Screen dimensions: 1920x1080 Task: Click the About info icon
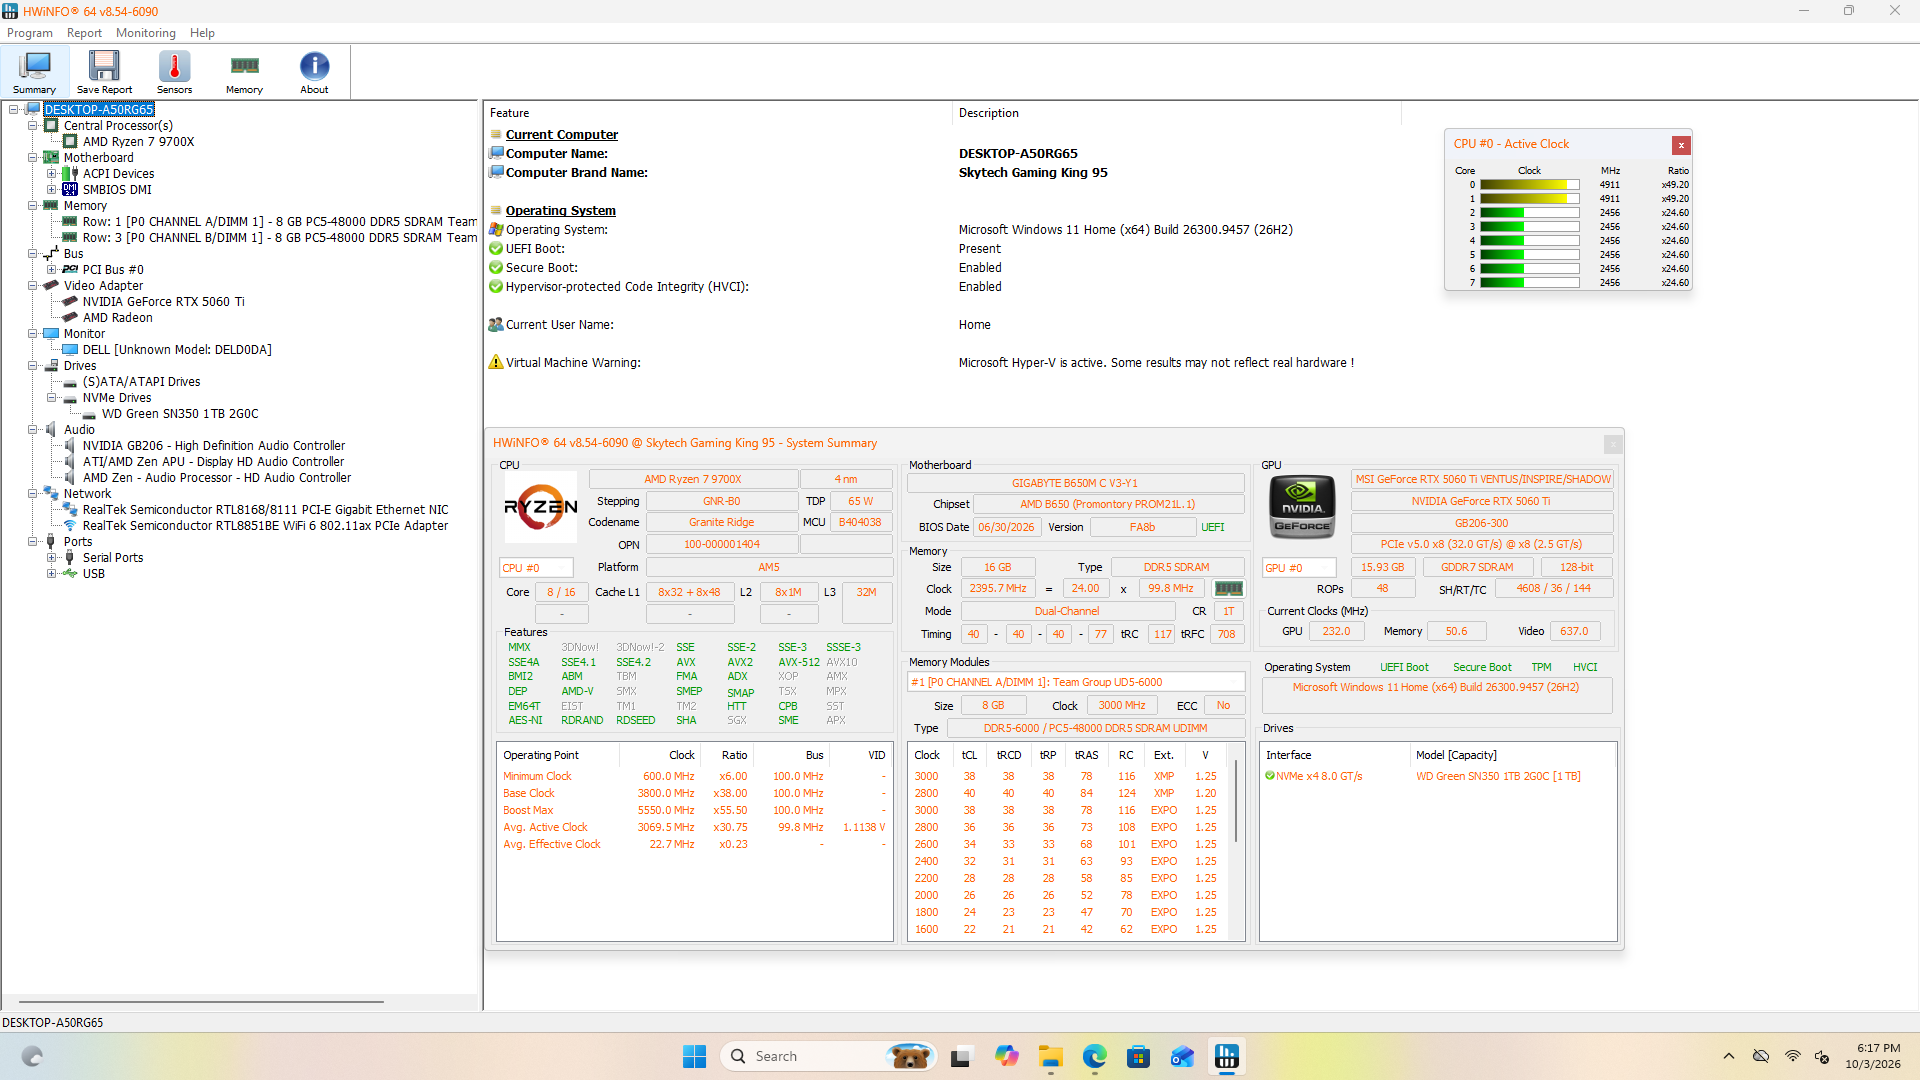(x=314, y=72)
